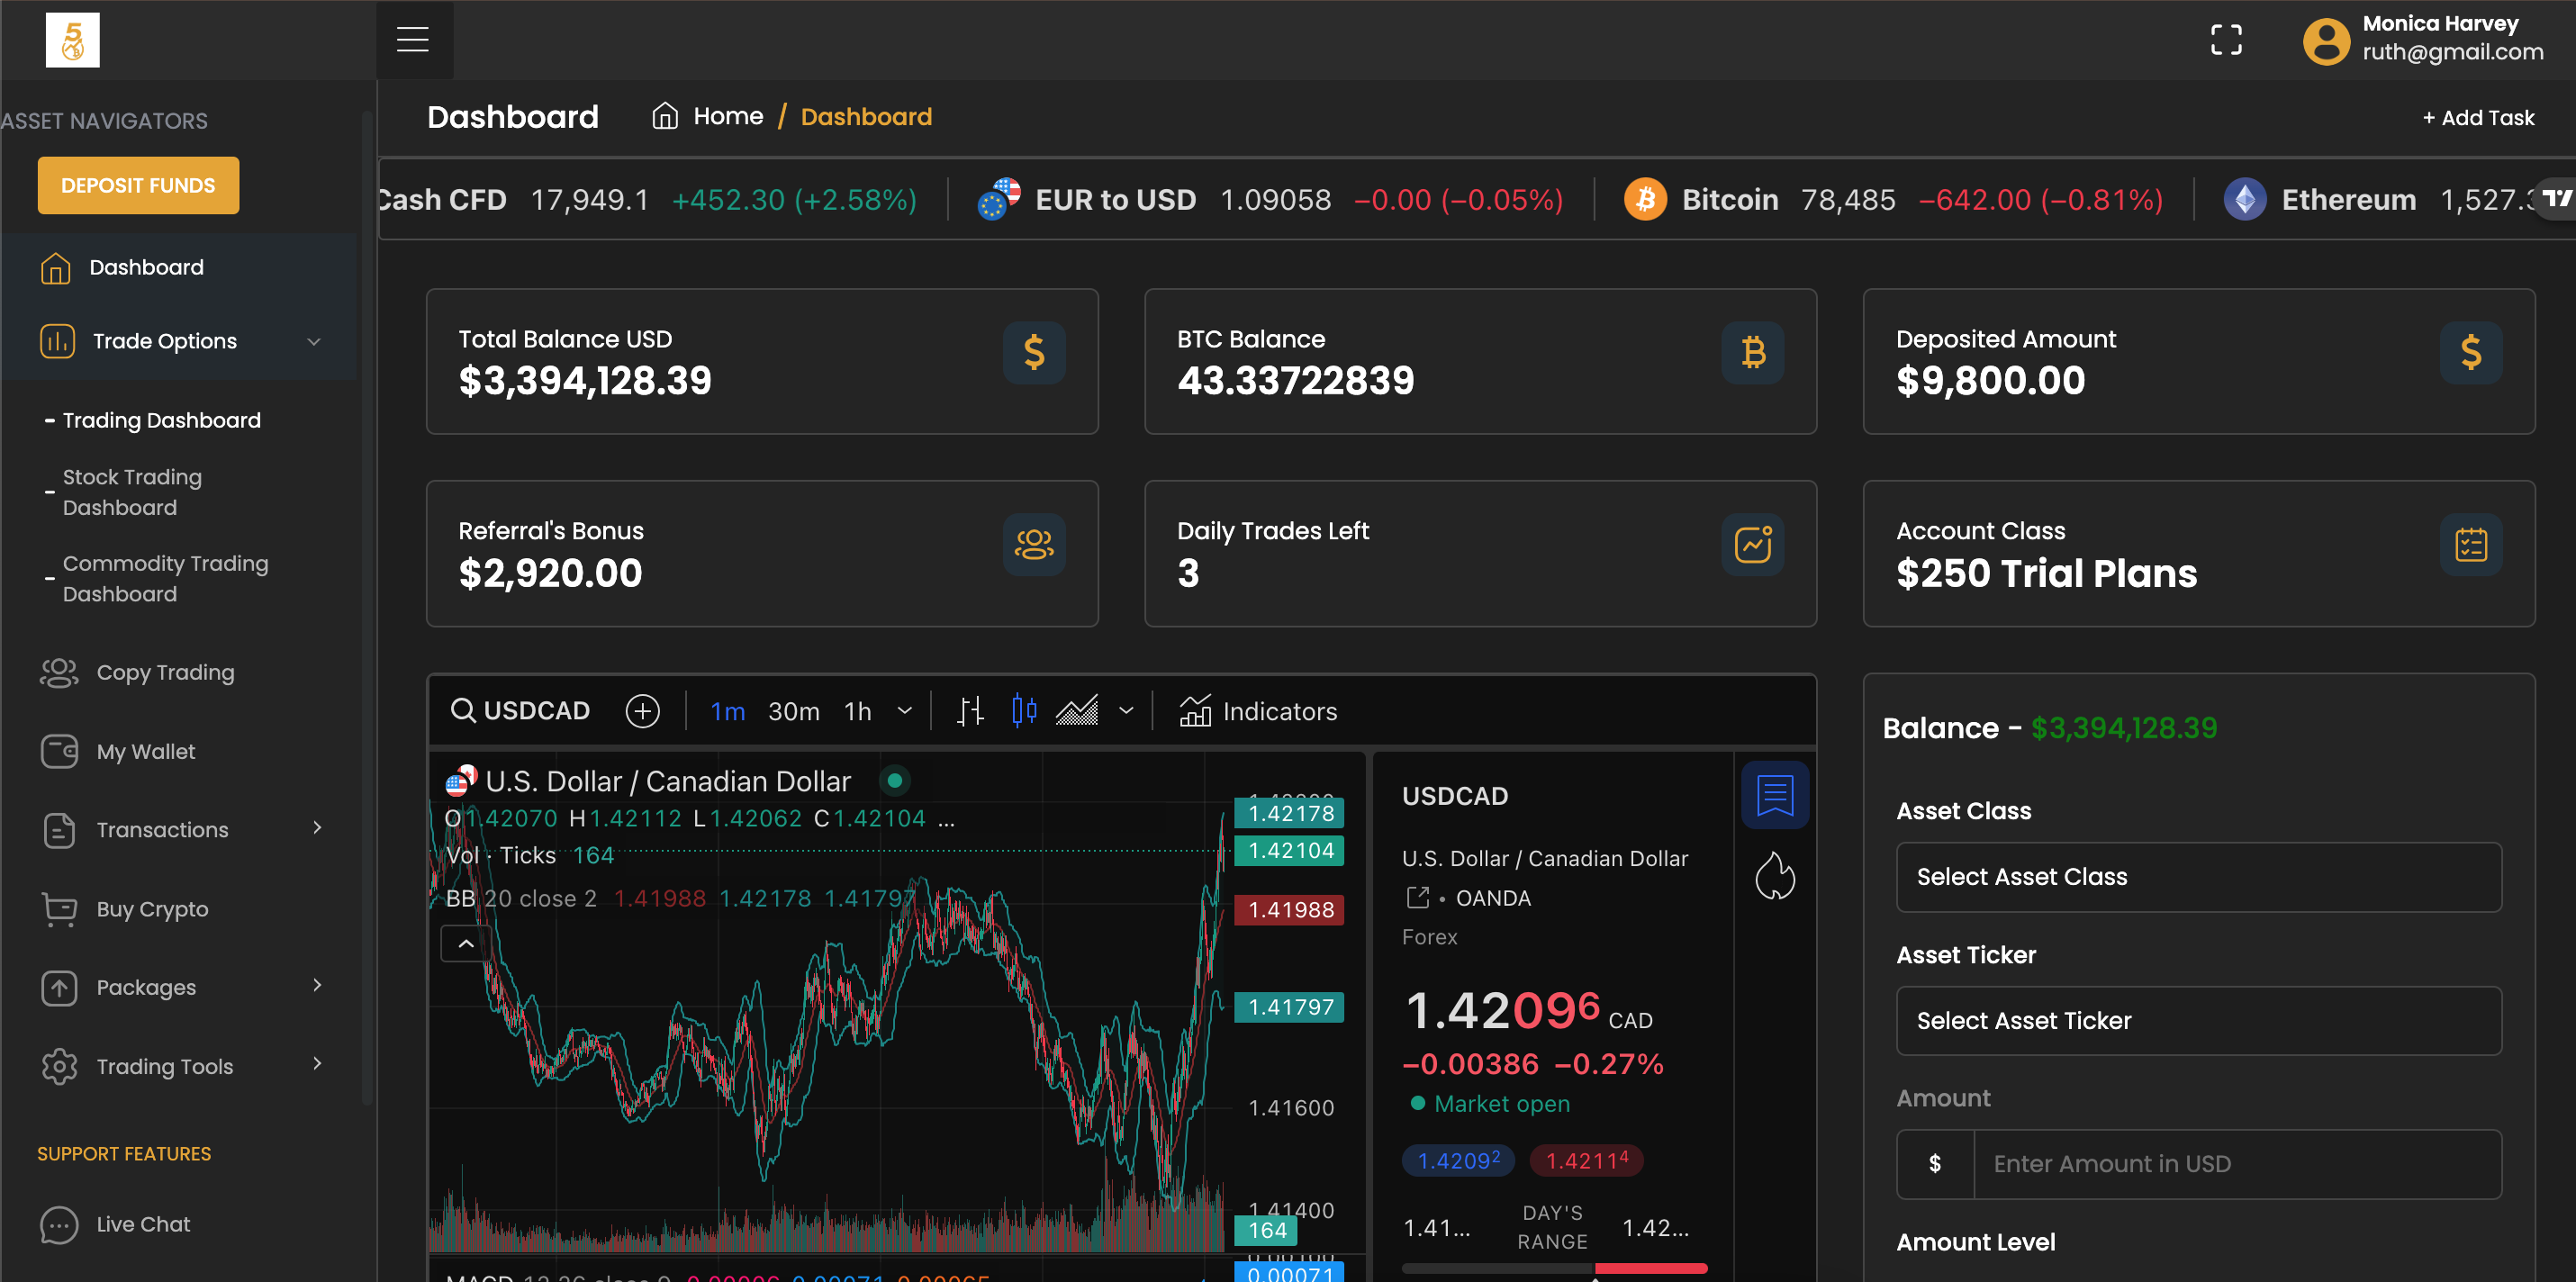Click the Home breadcrumb house icon
The width and height of the screenshot is (2576, 1282).
coord(665,116)
